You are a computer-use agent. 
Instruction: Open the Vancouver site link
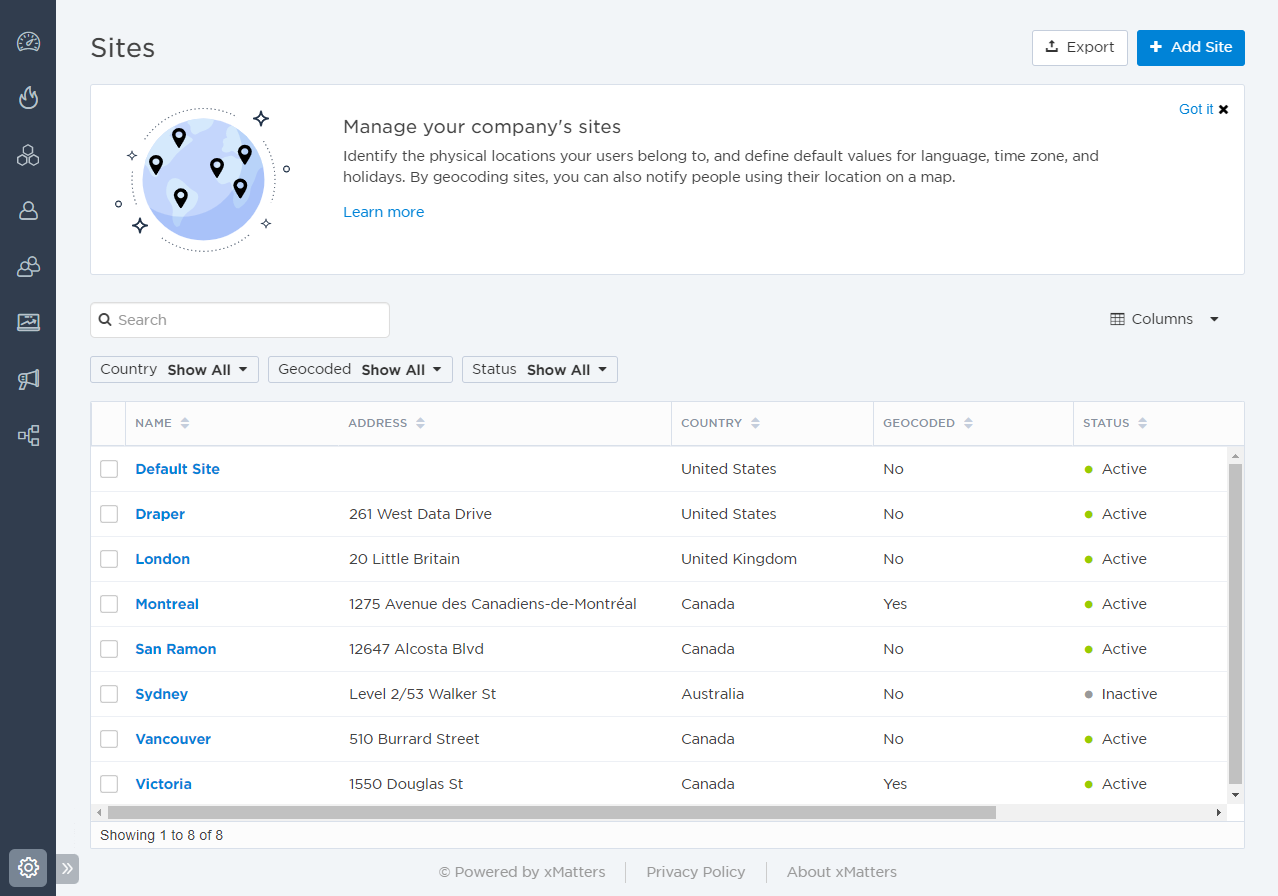tap(173, 739)
